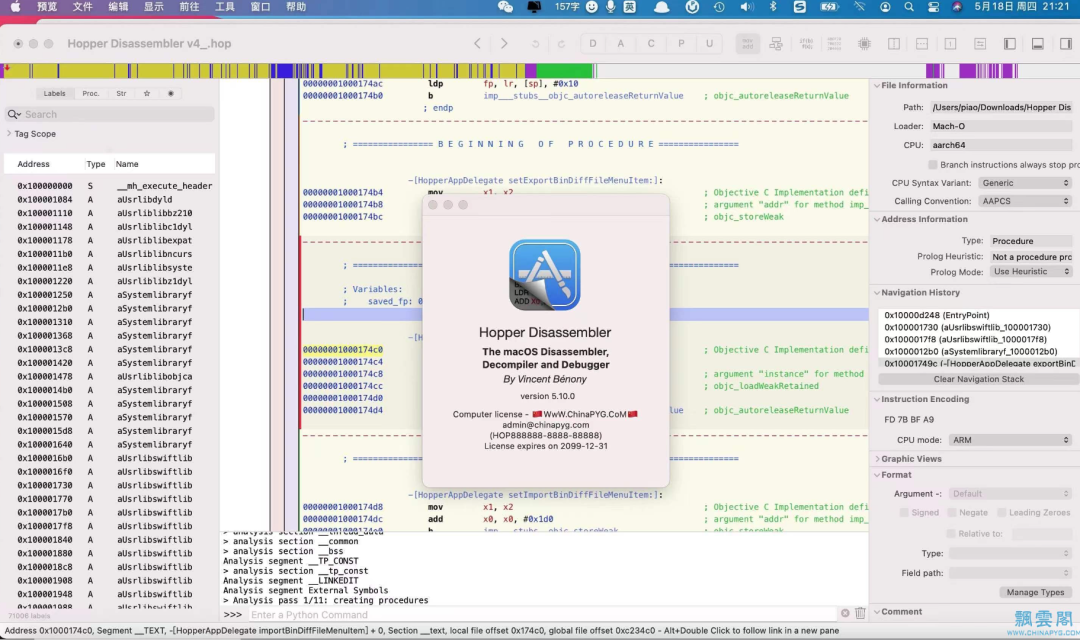Collapse the File Information section
This screenshot has height=643, width=1080.
[x=877, y=85]
